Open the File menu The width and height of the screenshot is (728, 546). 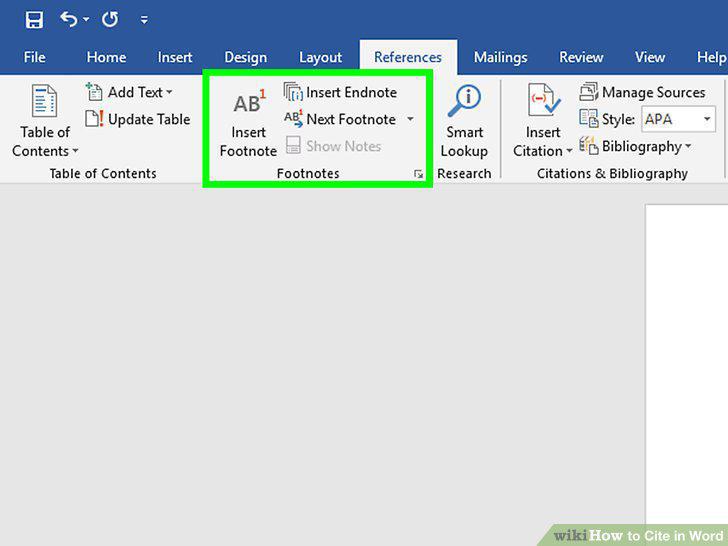(x=34, y=57)
